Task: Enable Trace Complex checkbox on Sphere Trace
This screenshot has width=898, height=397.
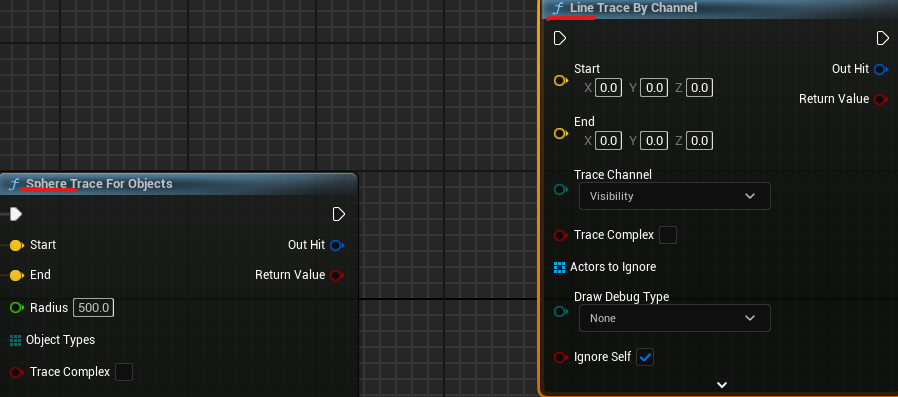Action: pos(124,372)
